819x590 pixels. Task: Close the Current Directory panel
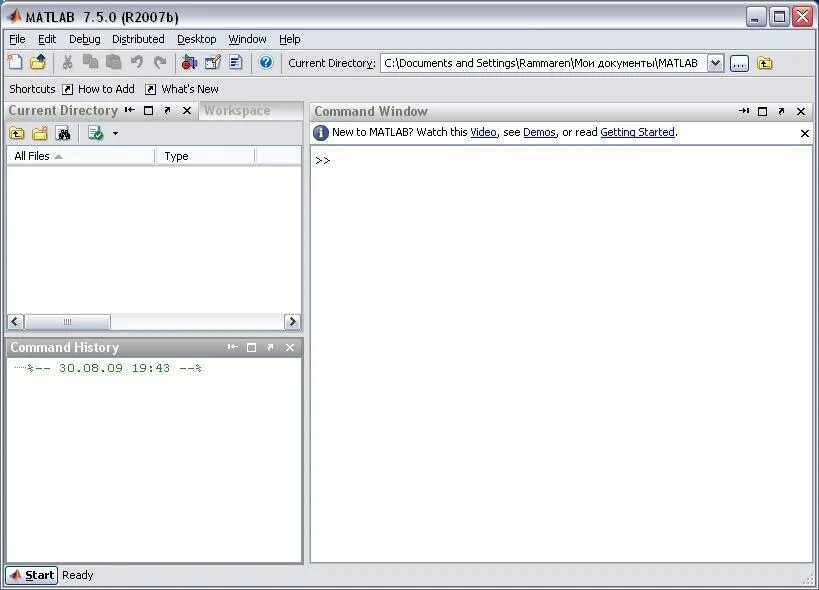tap(187, 111)
